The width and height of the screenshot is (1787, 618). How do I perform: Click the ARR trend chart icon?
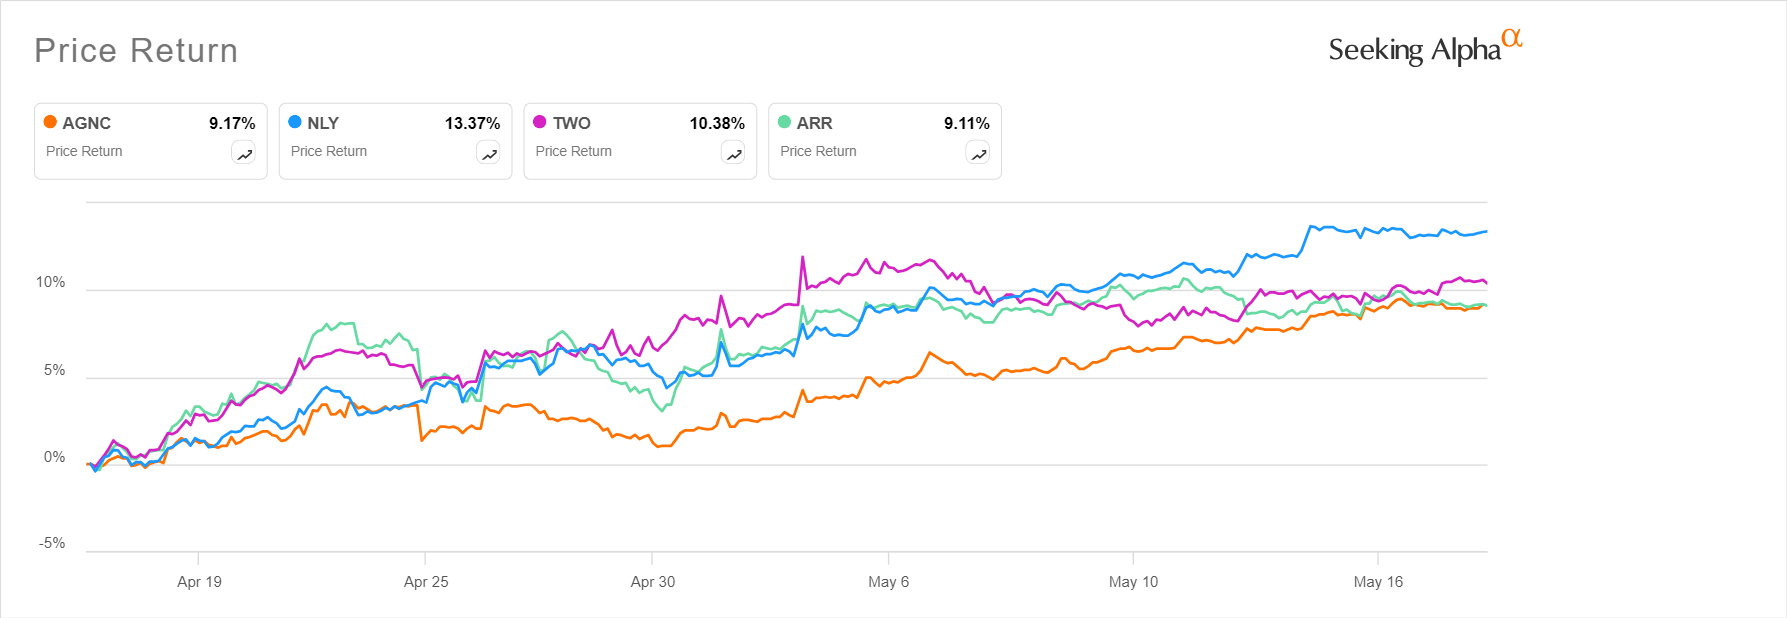pyautogui.click(x=978, y=153)
